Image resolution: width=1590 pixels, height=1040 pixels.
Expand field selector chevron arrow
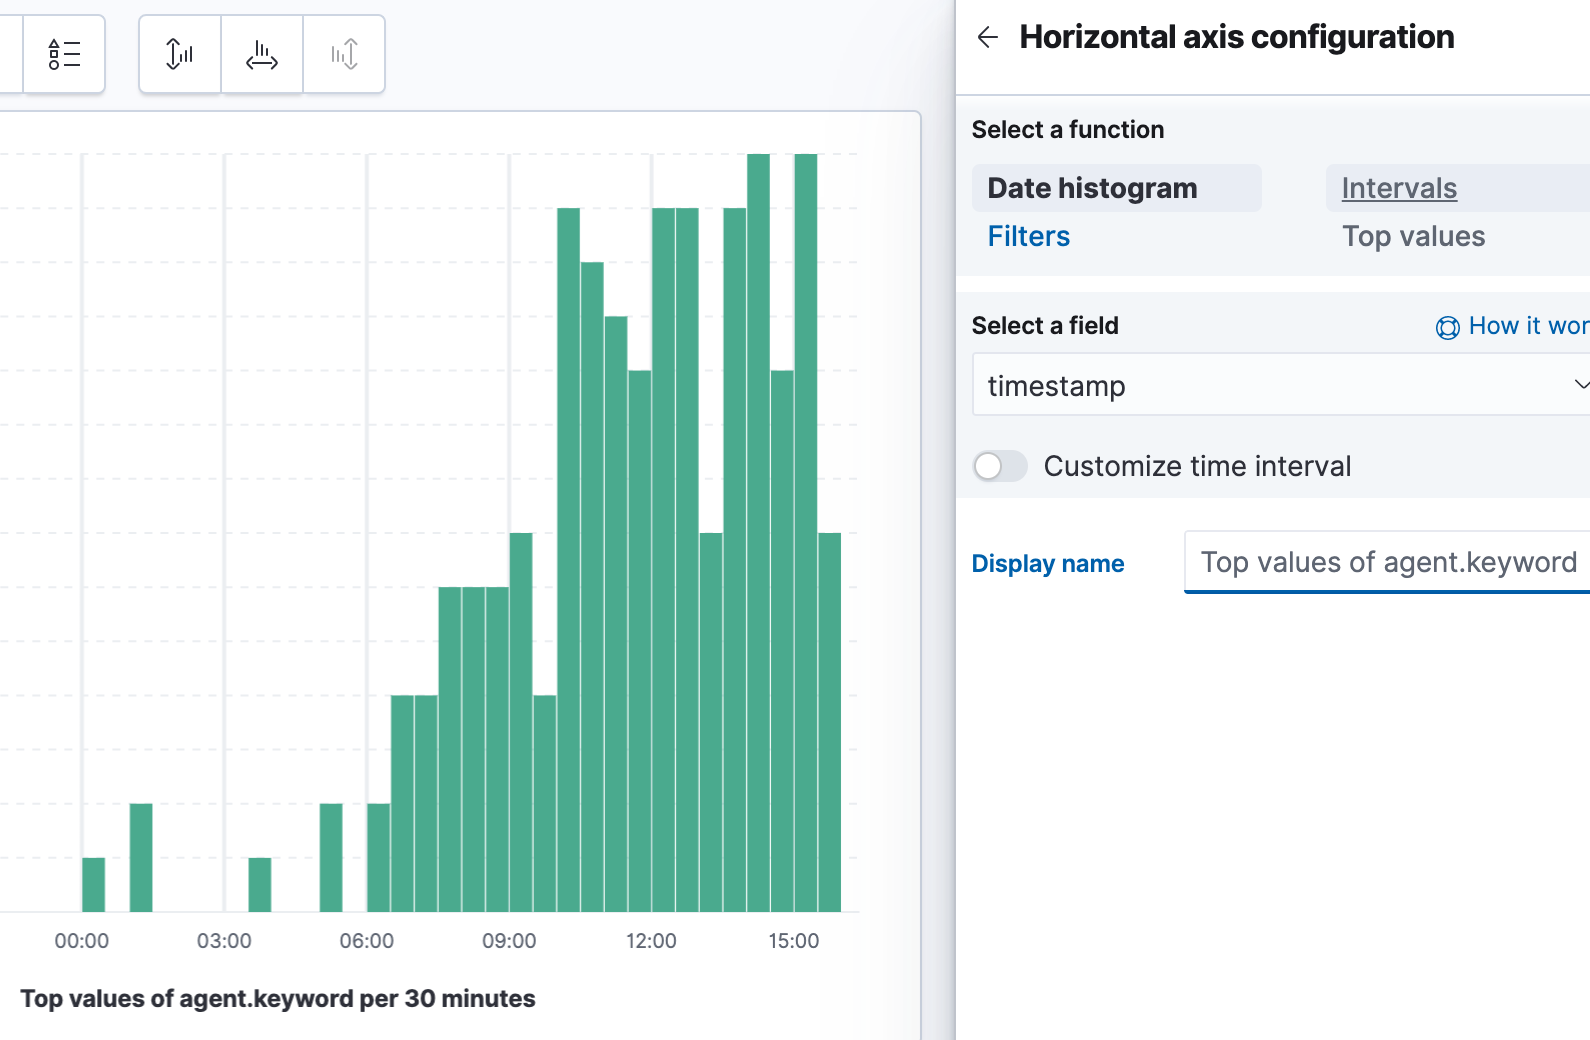(x=1580, y=385)
